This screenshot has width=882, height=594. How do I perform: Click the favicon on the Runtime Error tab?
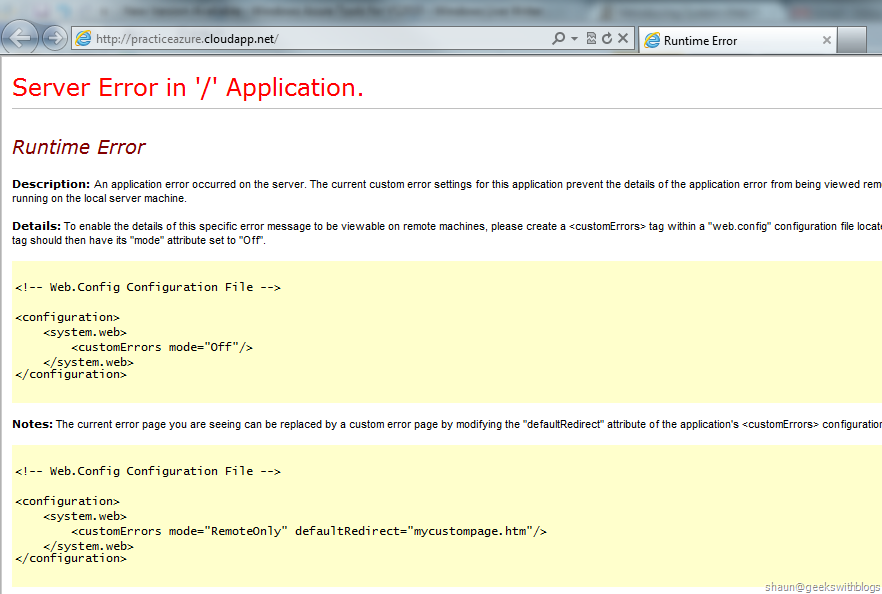(x=653, y=41)
